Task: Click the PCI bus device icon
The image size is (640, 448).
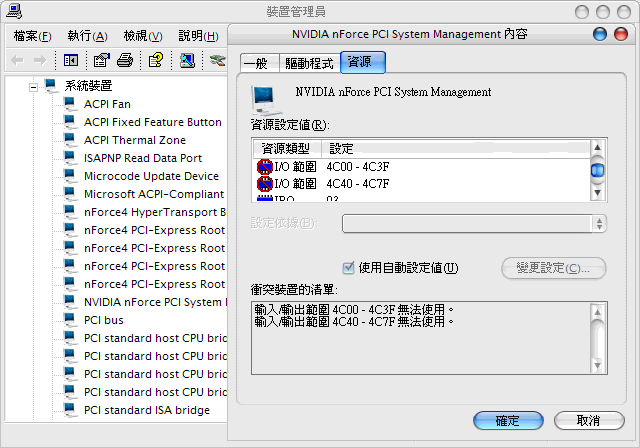Action: [x=71, y=320]
